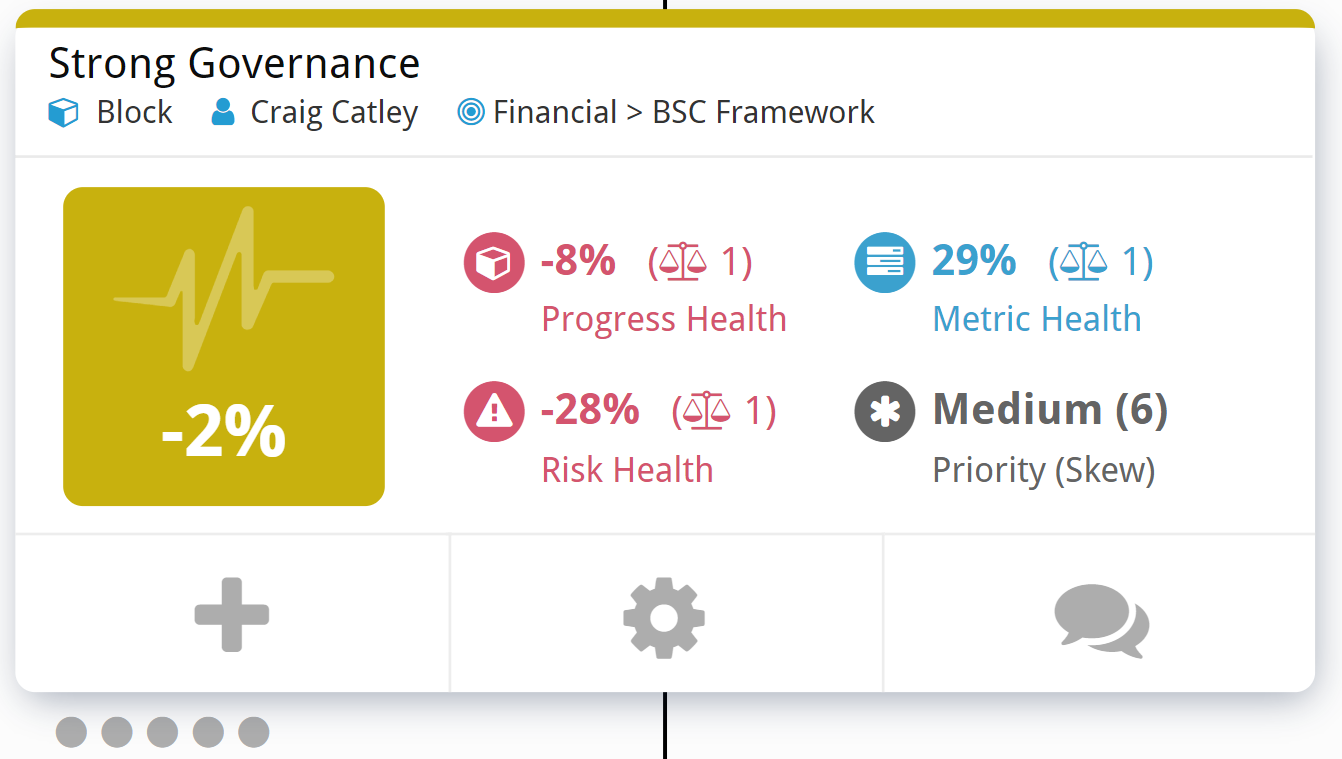
Task: Click the Medium (6) priority value
Action: tap(1050, 409)
